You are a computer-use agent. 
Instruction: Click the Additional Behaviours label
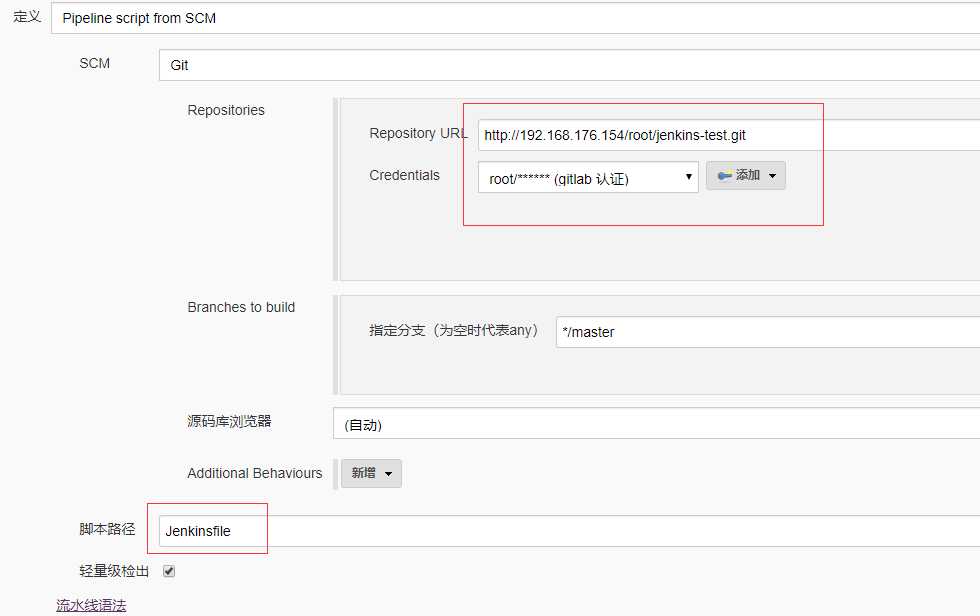[x=254, y=473]
